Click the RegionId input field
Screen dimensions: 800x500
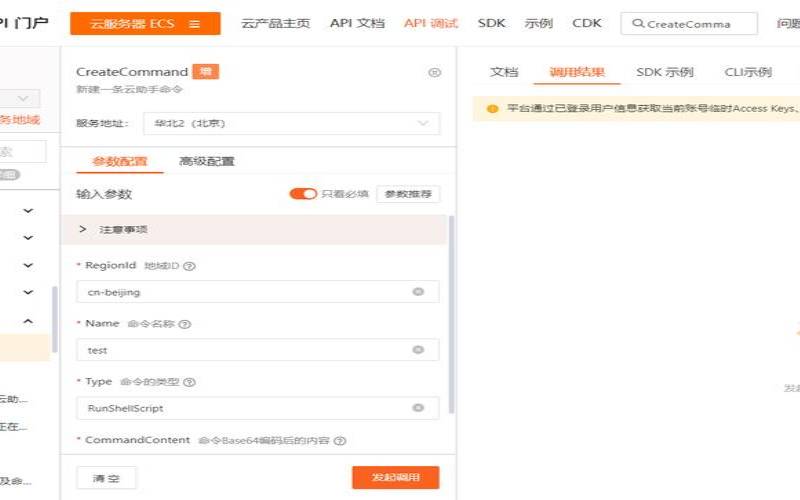tap(258, 292)
